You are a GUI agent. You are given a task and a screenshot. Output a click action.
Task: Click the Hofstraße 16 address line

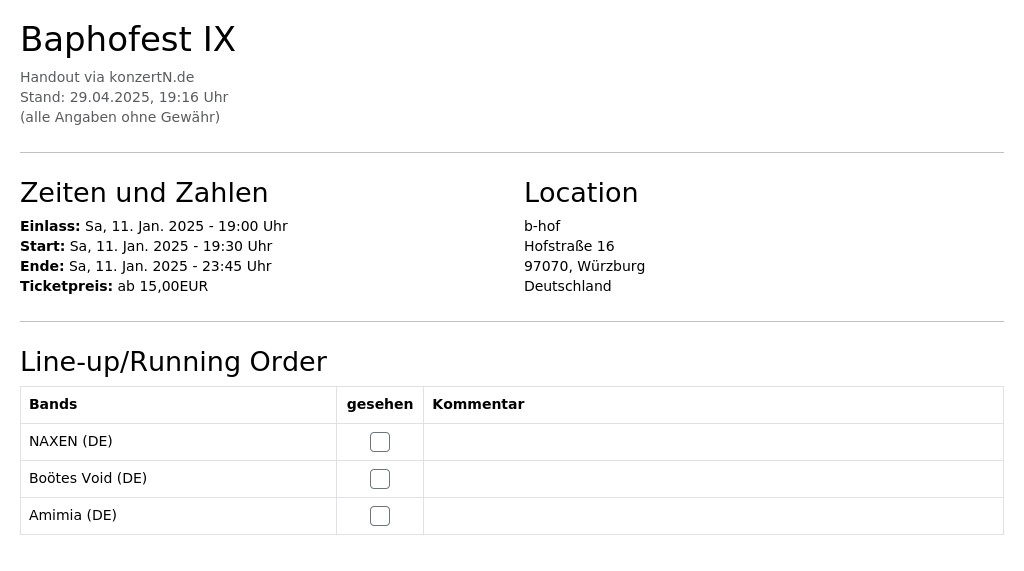click(x=569, y=246)
